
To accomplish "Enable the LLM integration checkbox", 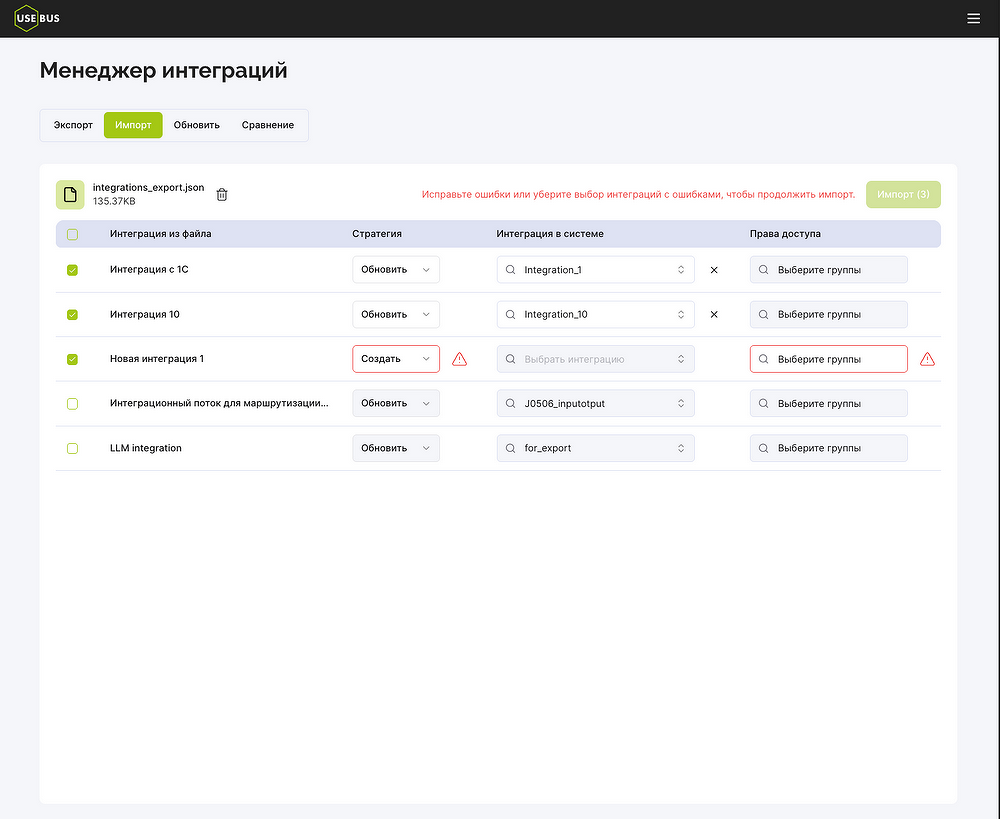I will [x=72, y=449].
